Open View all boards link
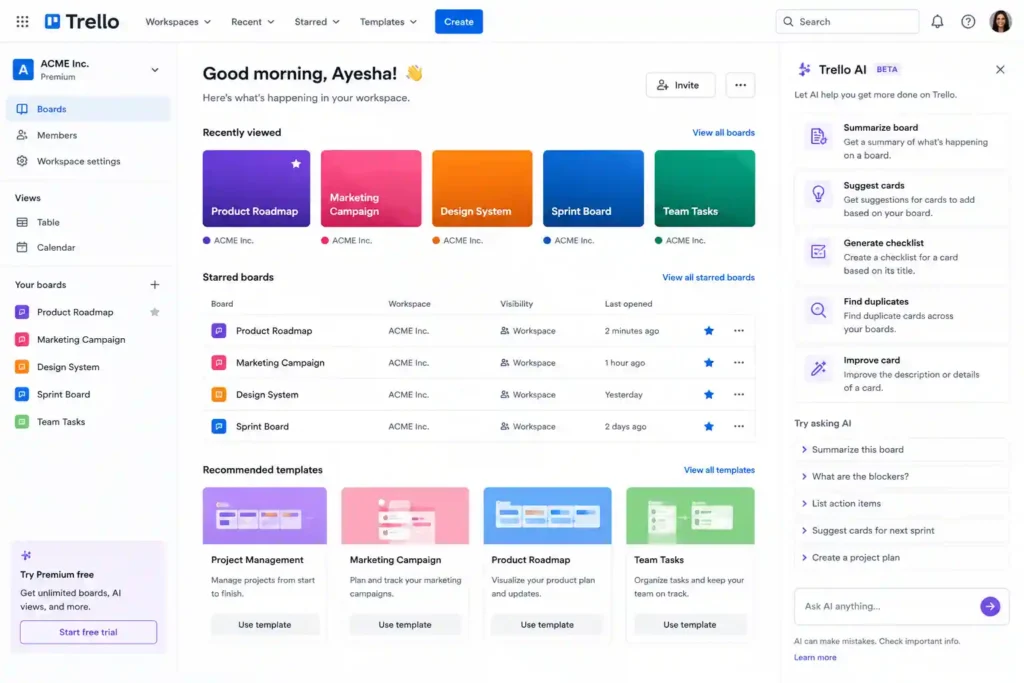 click(723, 133)
